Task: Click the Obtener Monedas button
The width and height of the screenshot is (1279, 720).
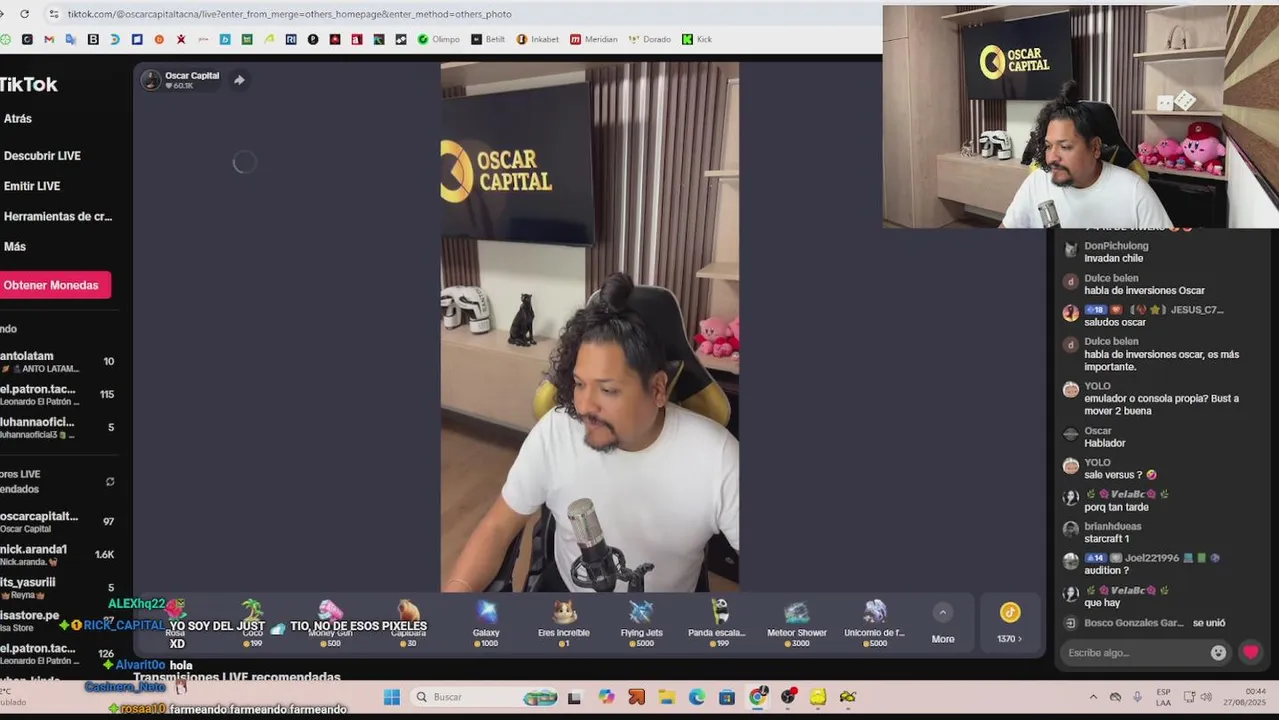Action: click(53, 285)
